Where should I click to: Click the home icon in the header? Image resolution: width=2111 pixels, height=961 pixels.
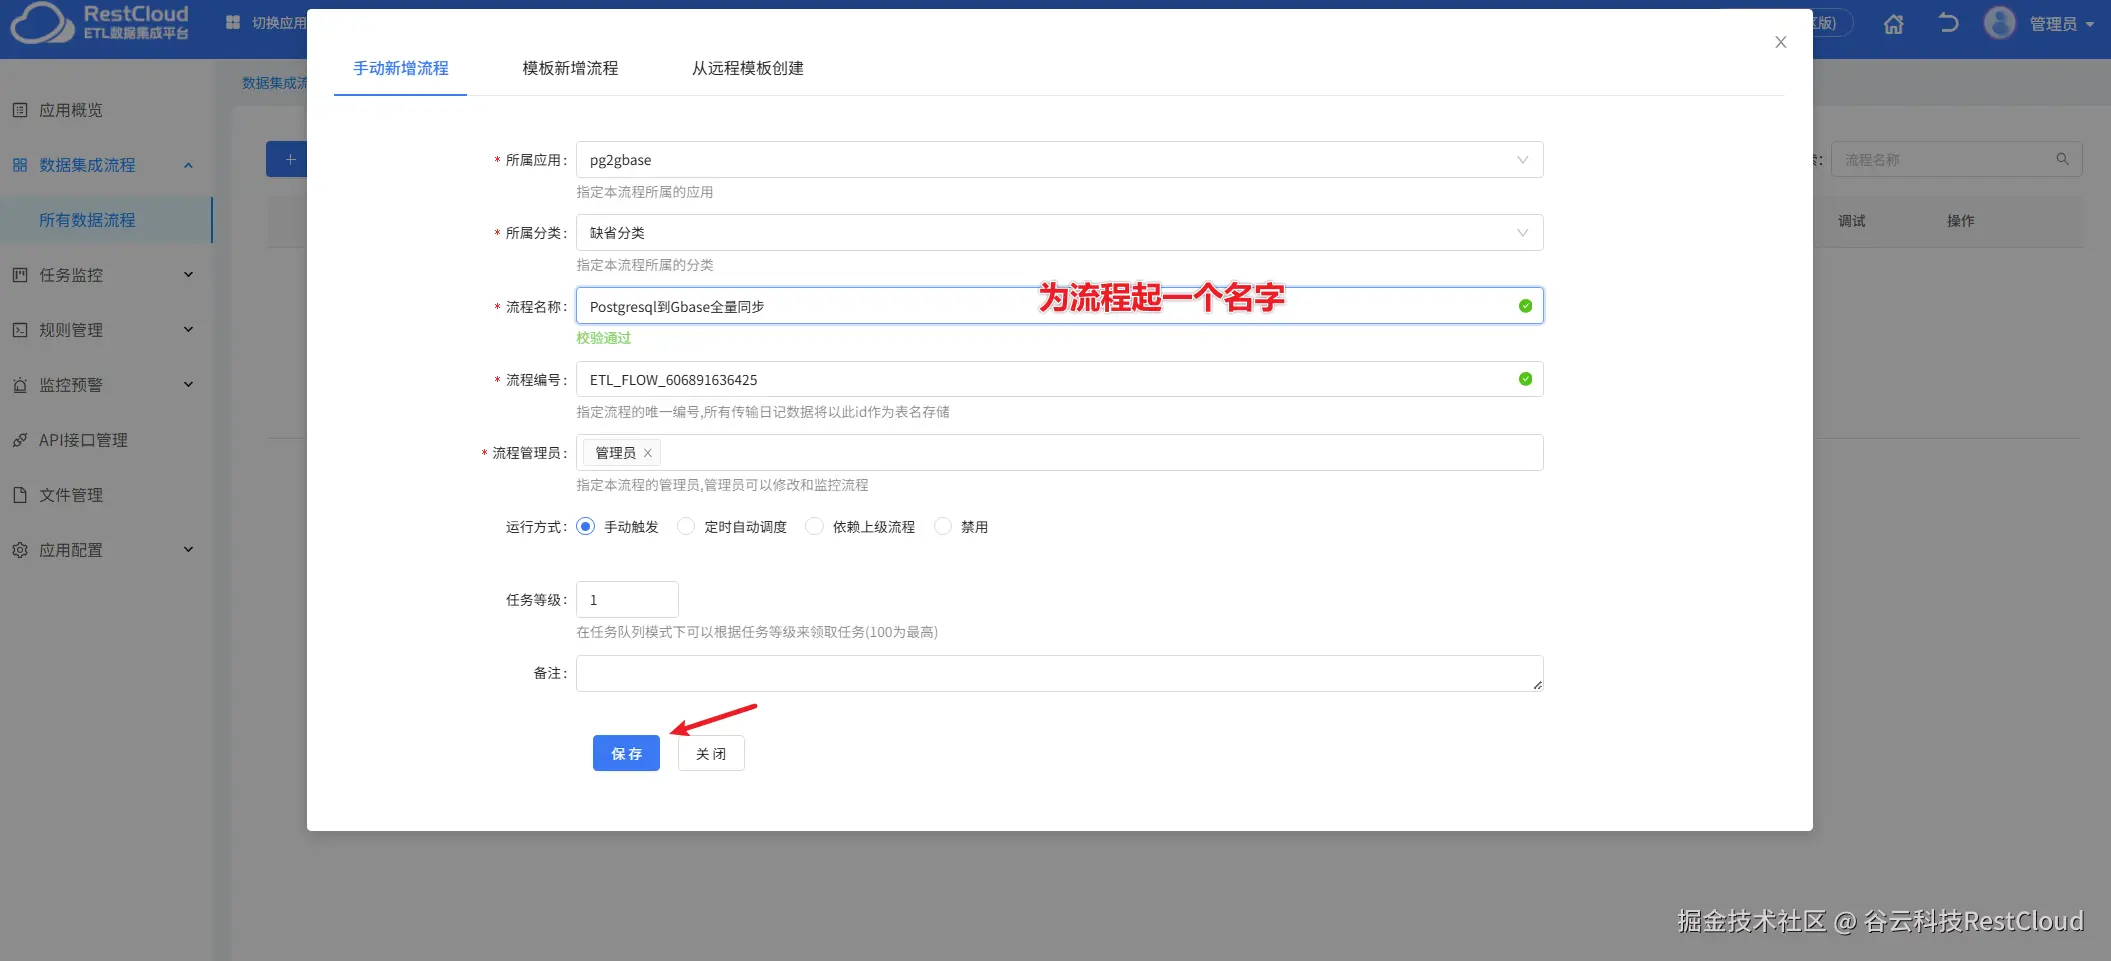click(x=1893, y=22)
